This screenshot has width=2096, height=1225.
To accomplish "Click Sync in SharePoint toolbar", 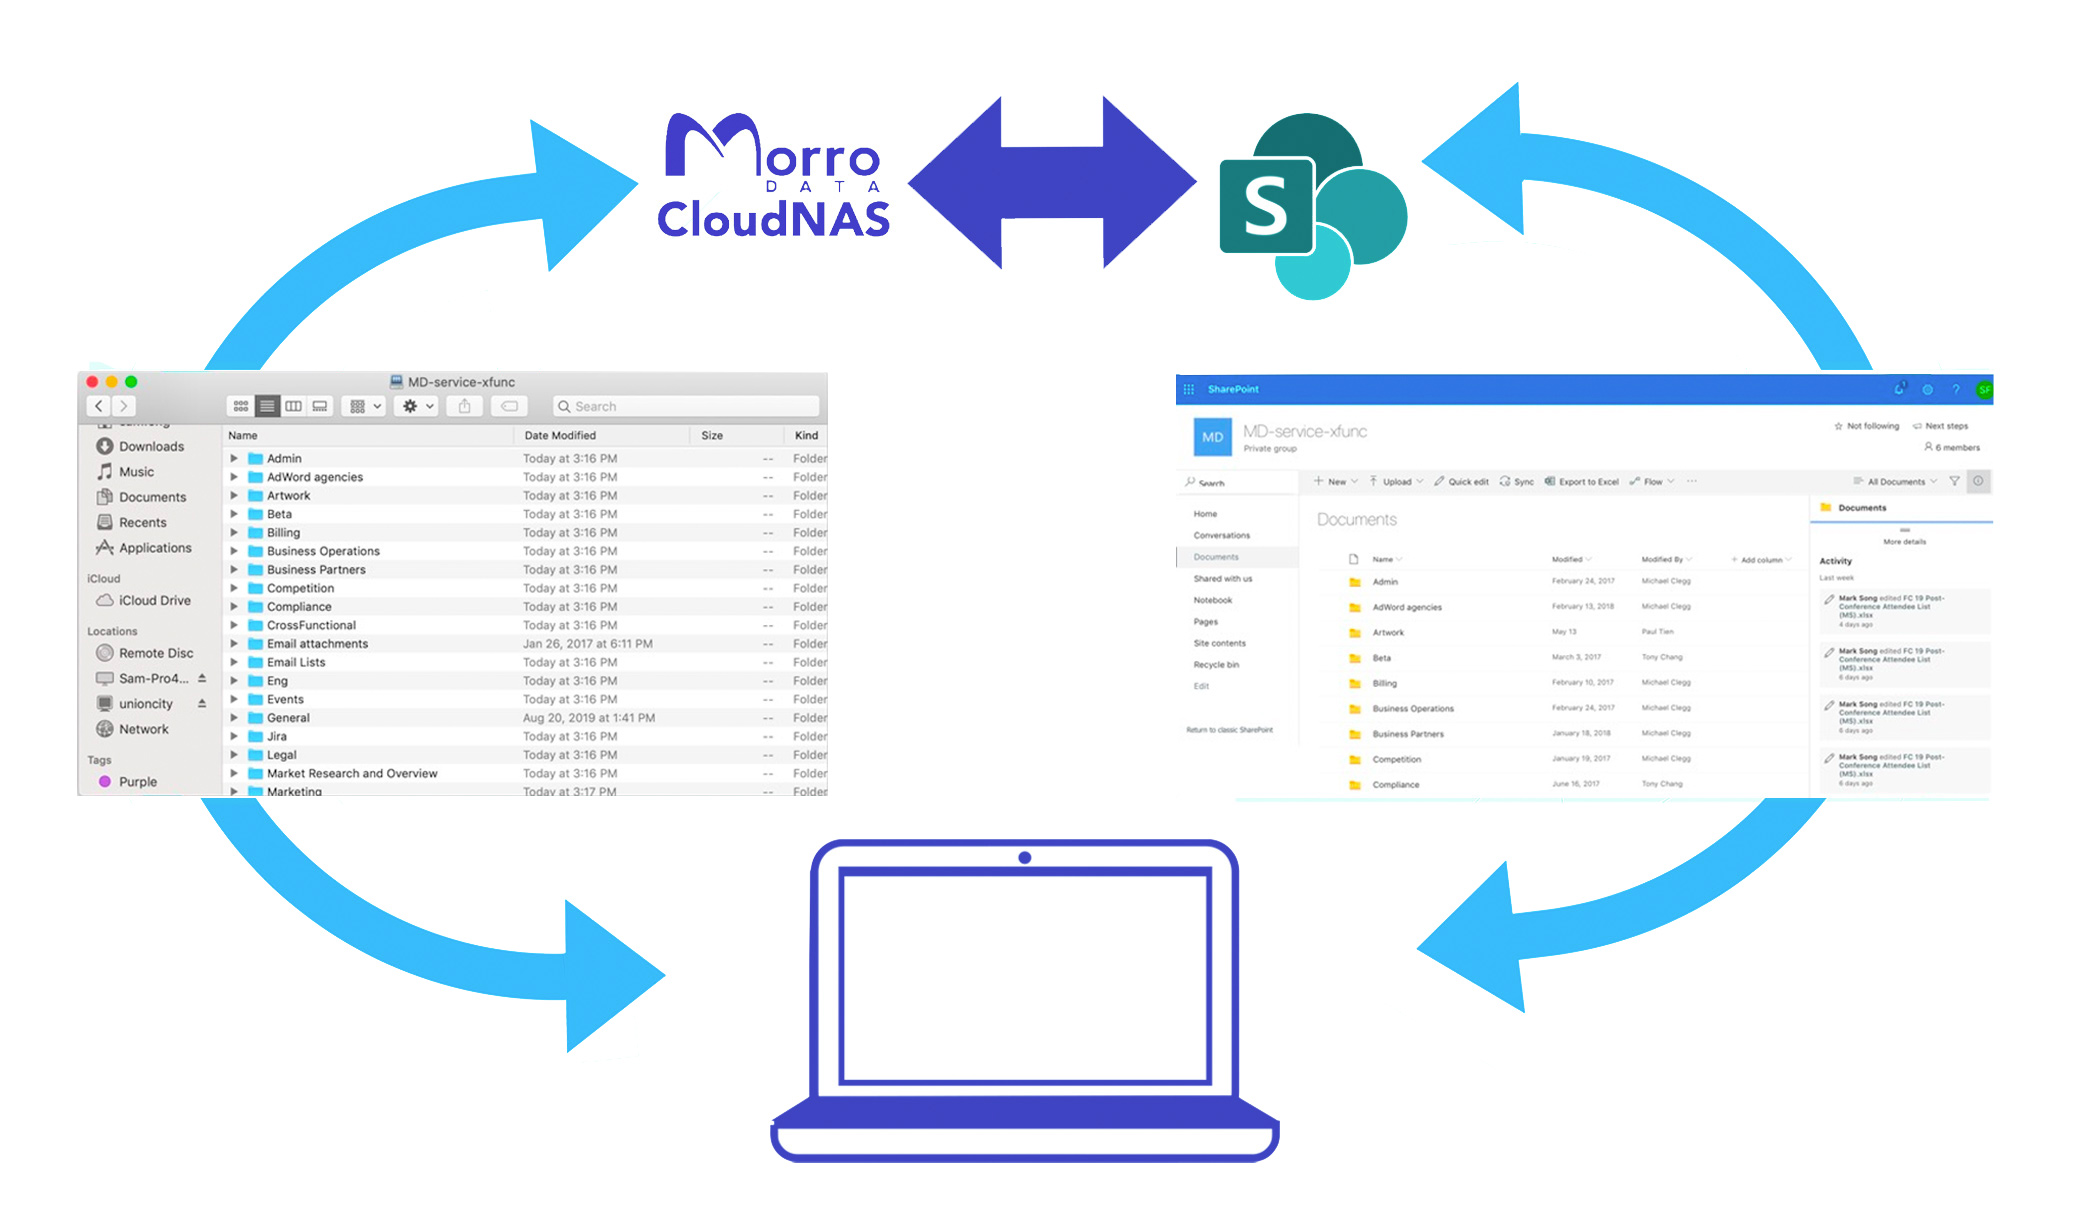I will point(1516,482).
